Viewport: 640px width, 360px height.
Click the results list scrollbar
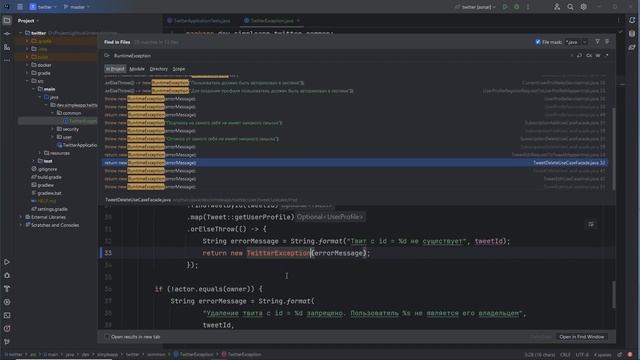613,149
